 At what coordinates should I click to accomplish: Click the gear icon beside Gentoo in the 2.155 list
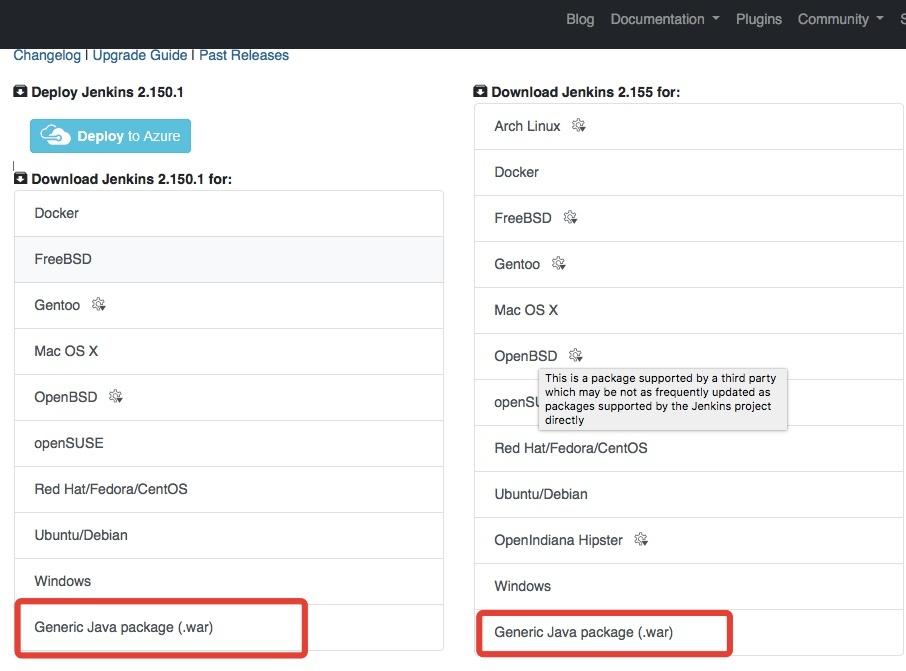point(558,264)
